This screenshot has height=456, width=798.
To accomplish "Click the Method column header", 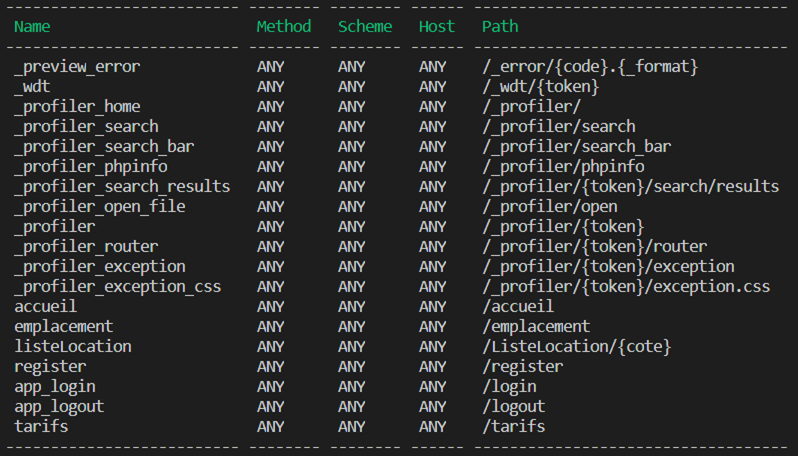I will [x=284, y=27].
